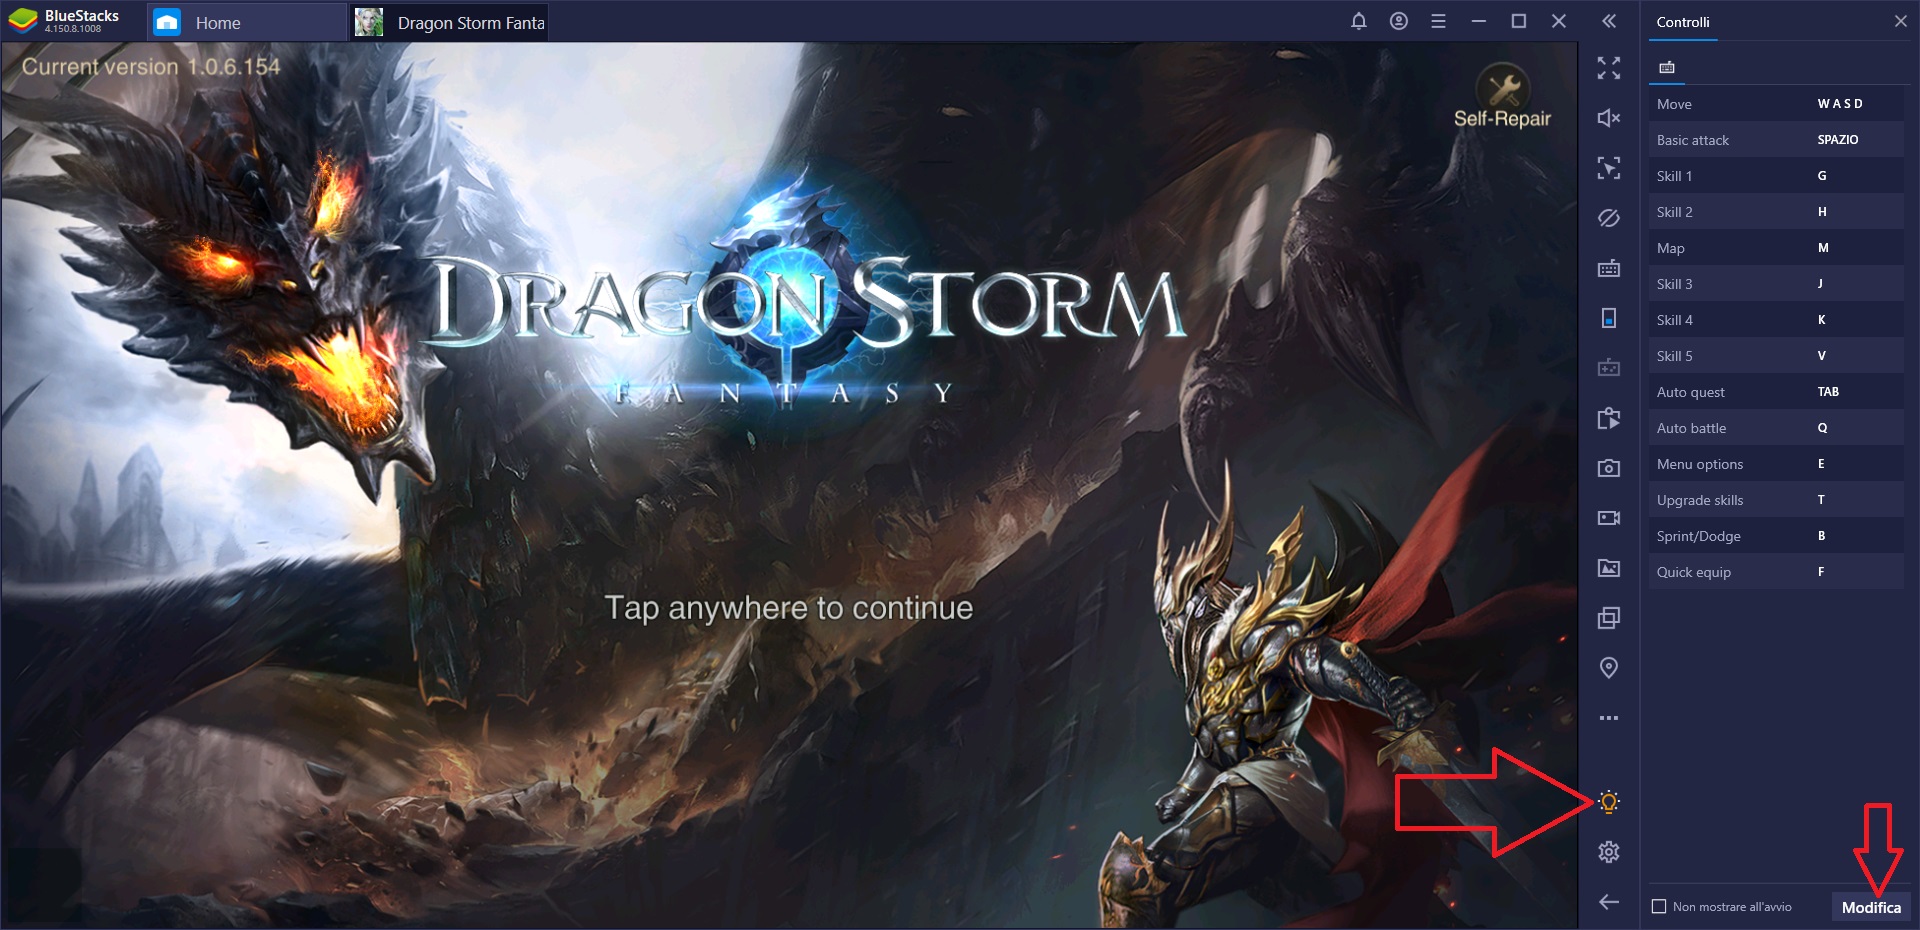Select the Skill 4 control row

click(x=1776, y=320)
